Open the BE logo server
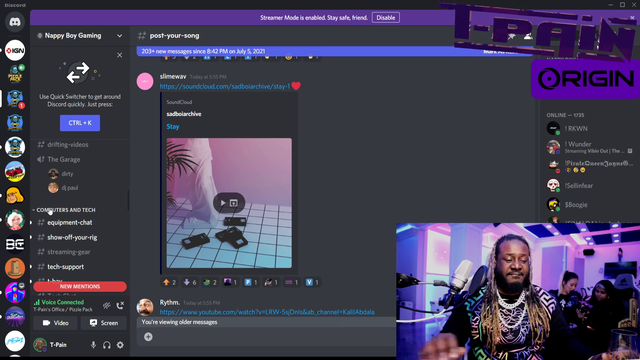This screenshot has width=640, height=360. coord(15,244)
